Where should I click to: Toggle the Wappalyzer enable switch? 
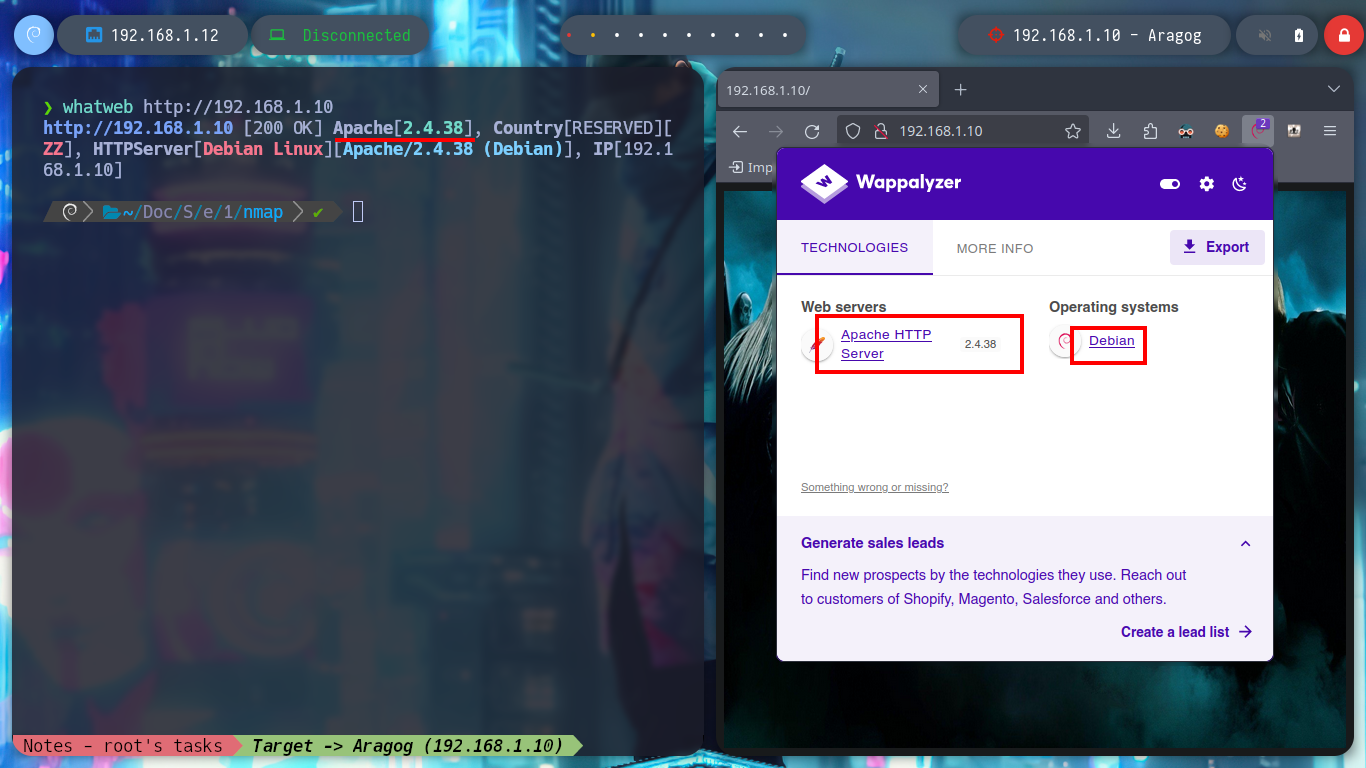coord(1169,184)
